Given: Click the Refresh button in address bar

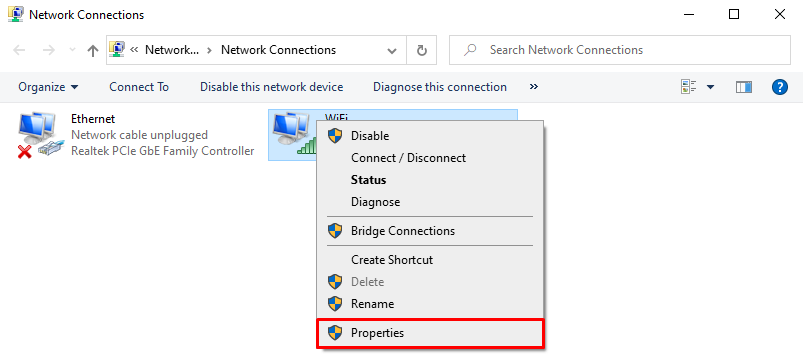Looking at the screenshot, I should (421, 50).
